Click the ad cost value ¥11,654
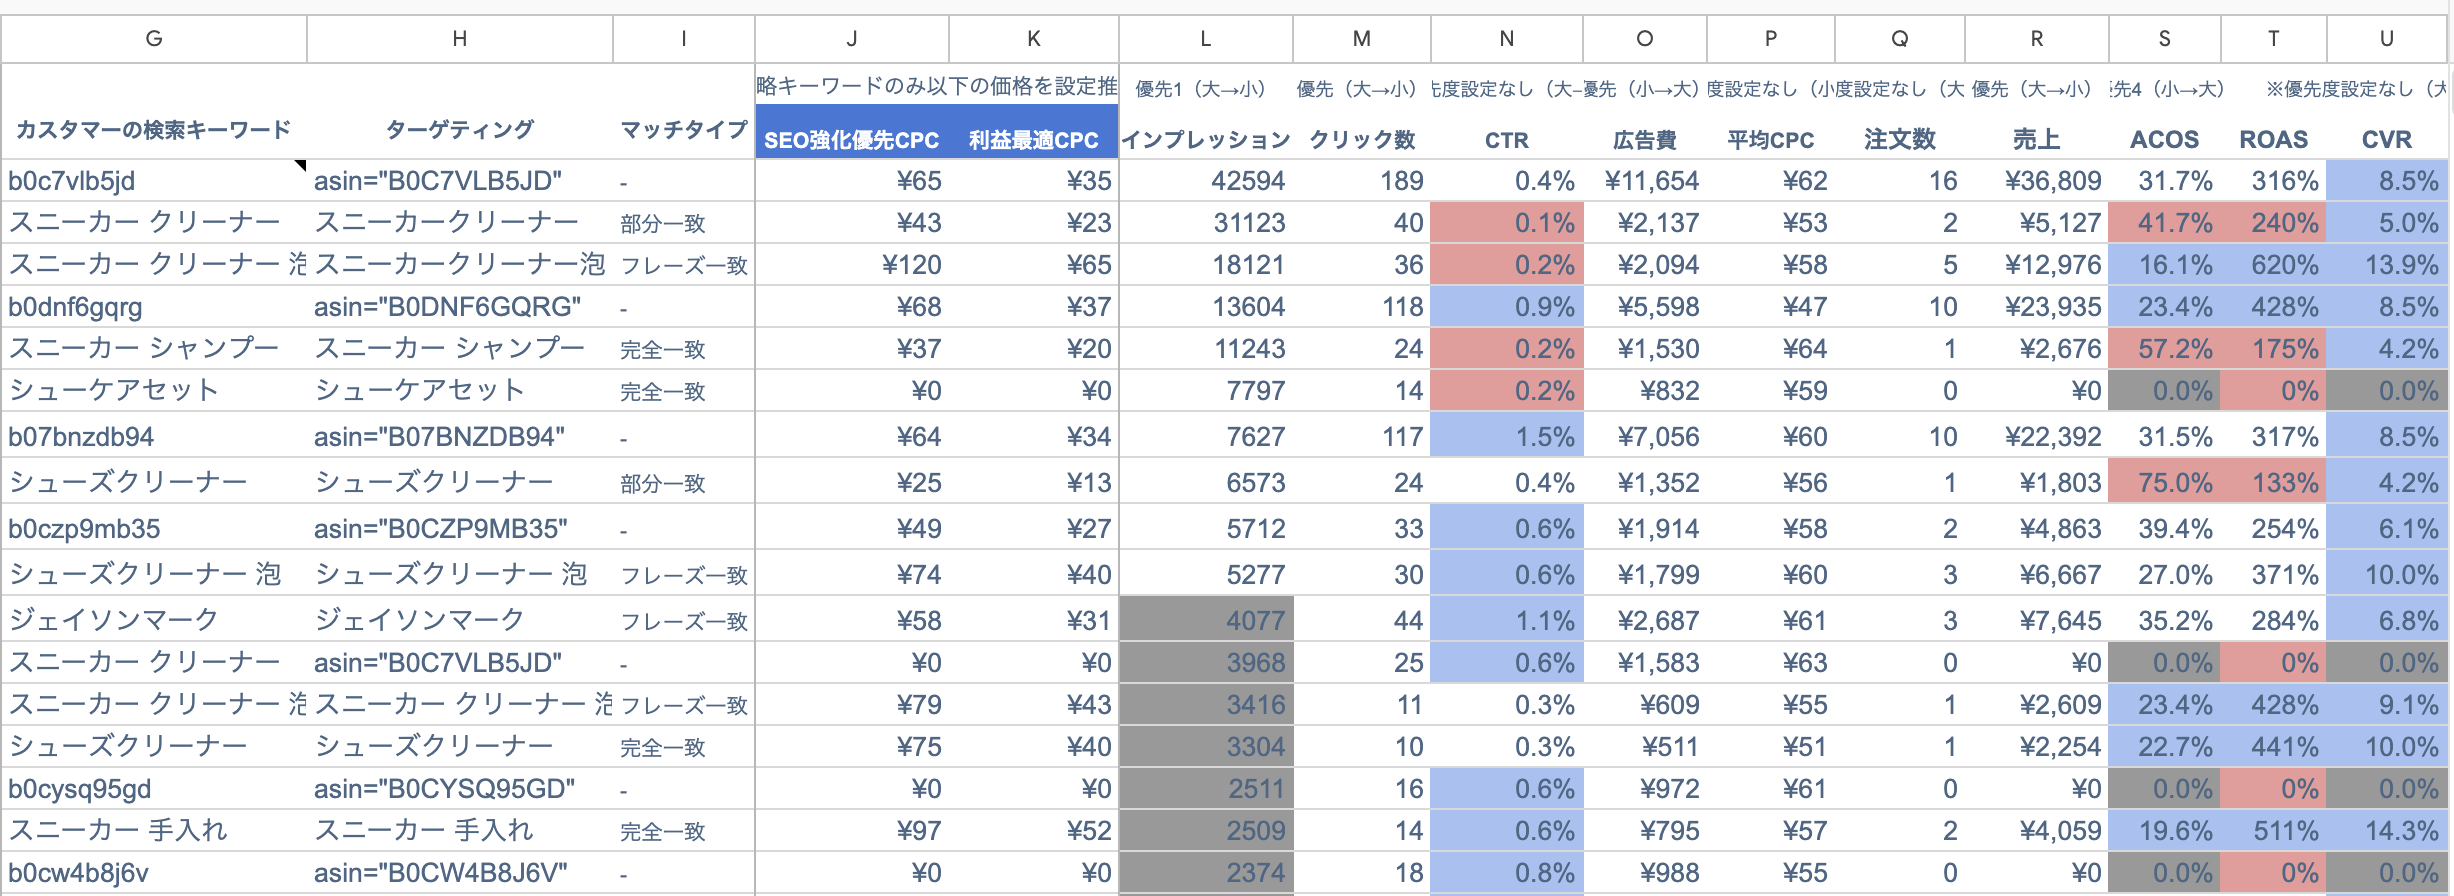This screenshot has width=2454, height=896. click(1645, 181)
